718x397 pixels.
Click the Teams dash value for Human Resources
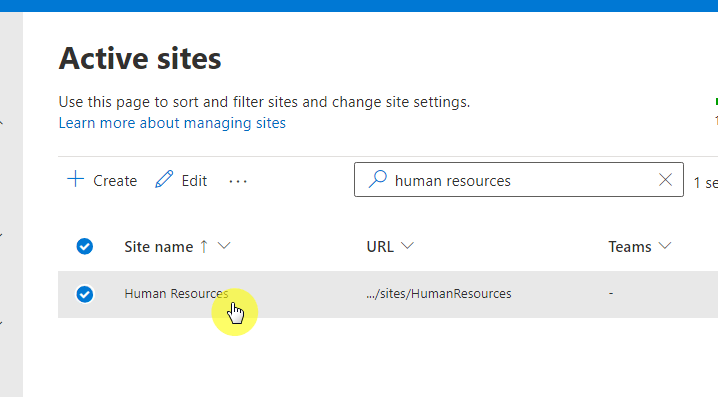click(611, 293)
